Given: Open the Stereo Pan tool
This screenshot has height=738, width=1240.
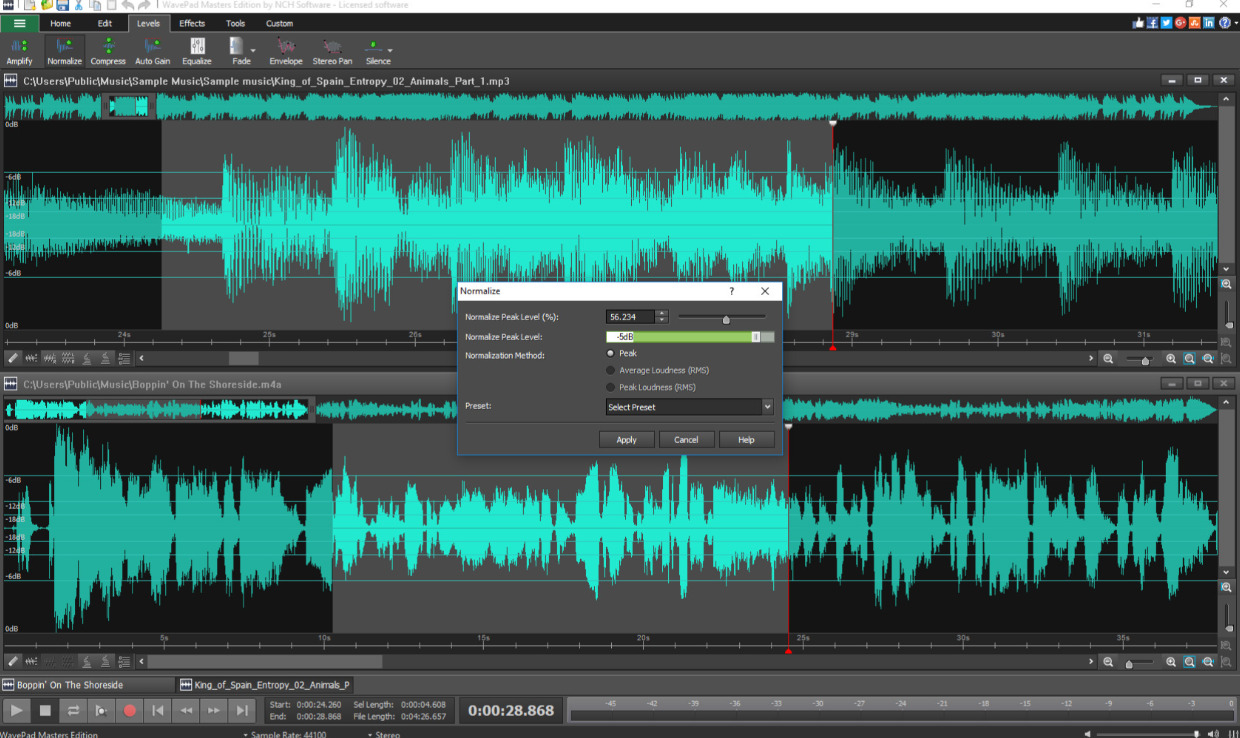Looking at the screenshot, I should pyautogui.click(x=332, y=51).
